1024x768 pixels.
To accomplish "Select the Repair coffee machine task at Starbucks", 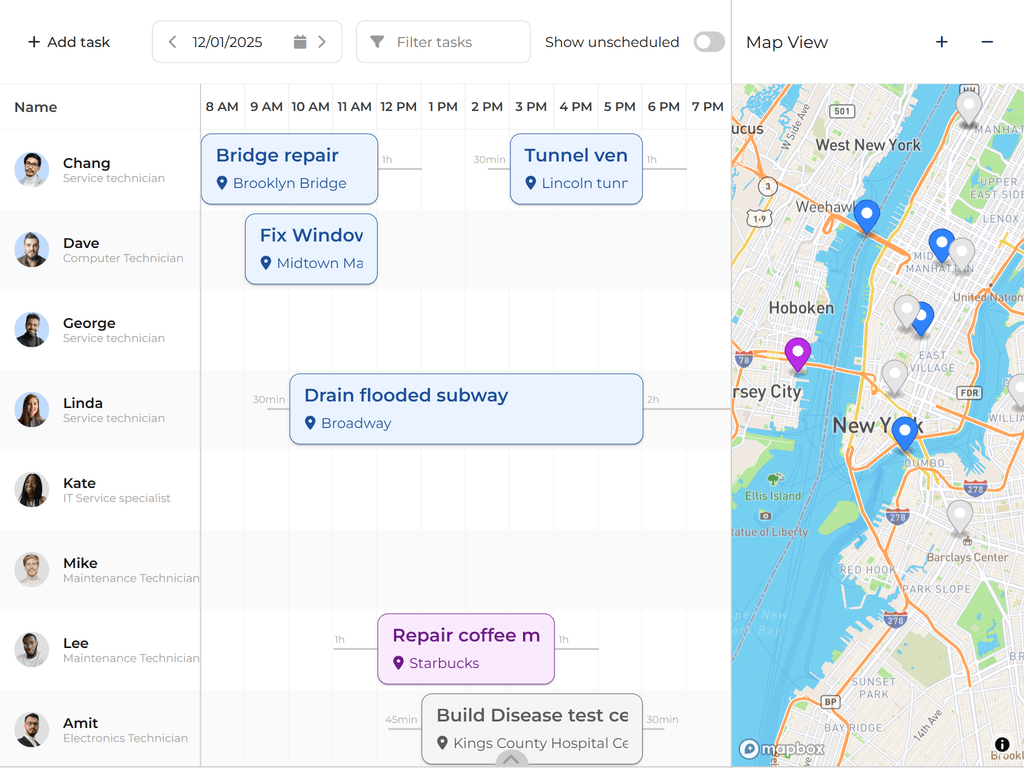I will [466, 649].
